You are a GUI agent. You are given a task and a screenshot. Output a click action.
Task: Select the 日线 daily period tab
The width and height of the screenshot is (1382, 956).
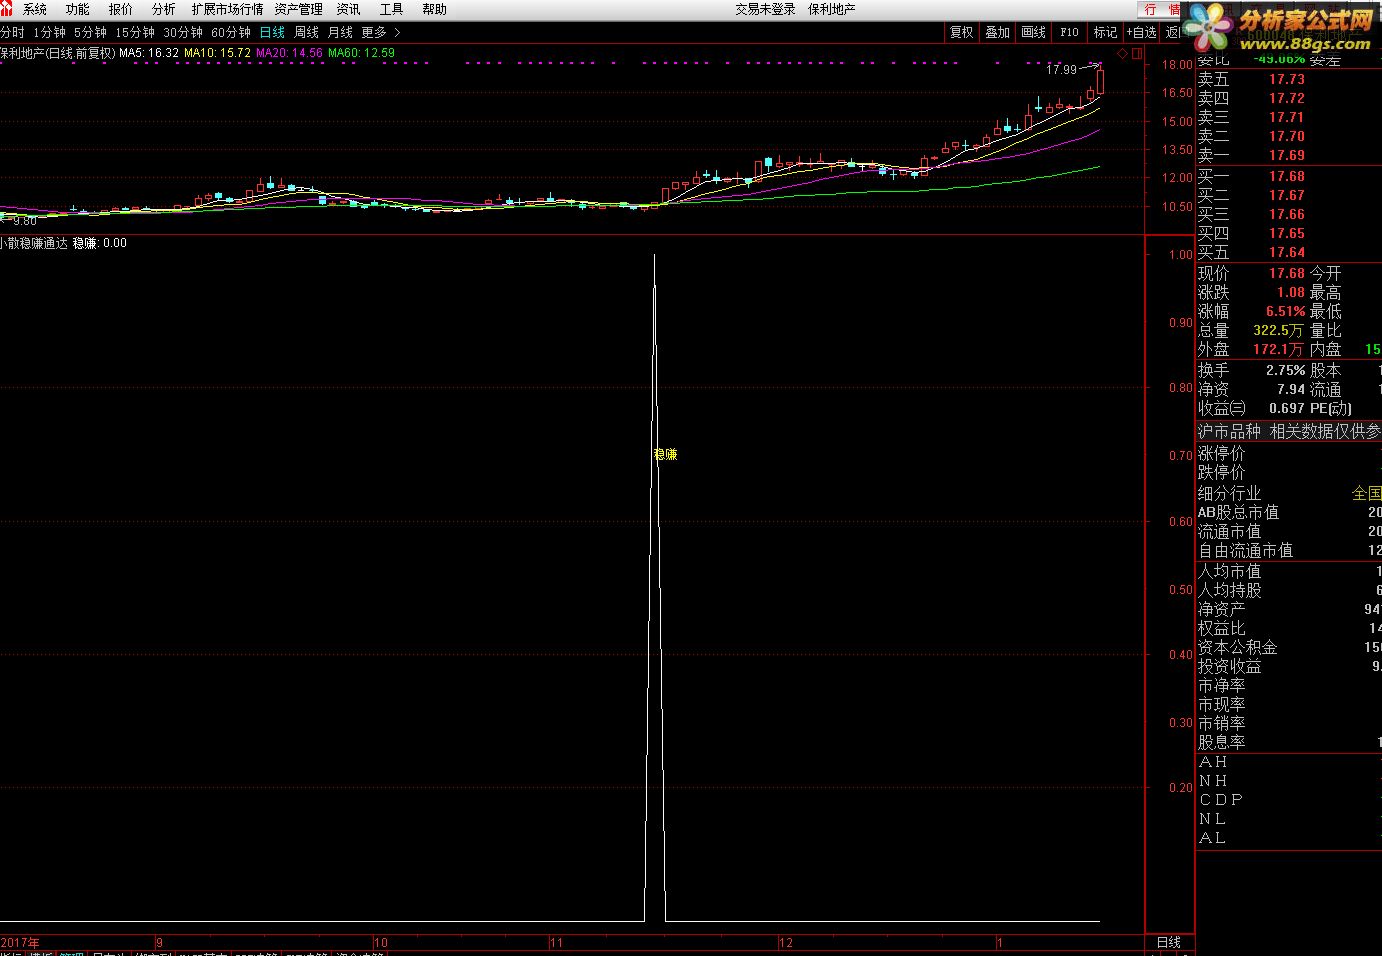point(272,32)
